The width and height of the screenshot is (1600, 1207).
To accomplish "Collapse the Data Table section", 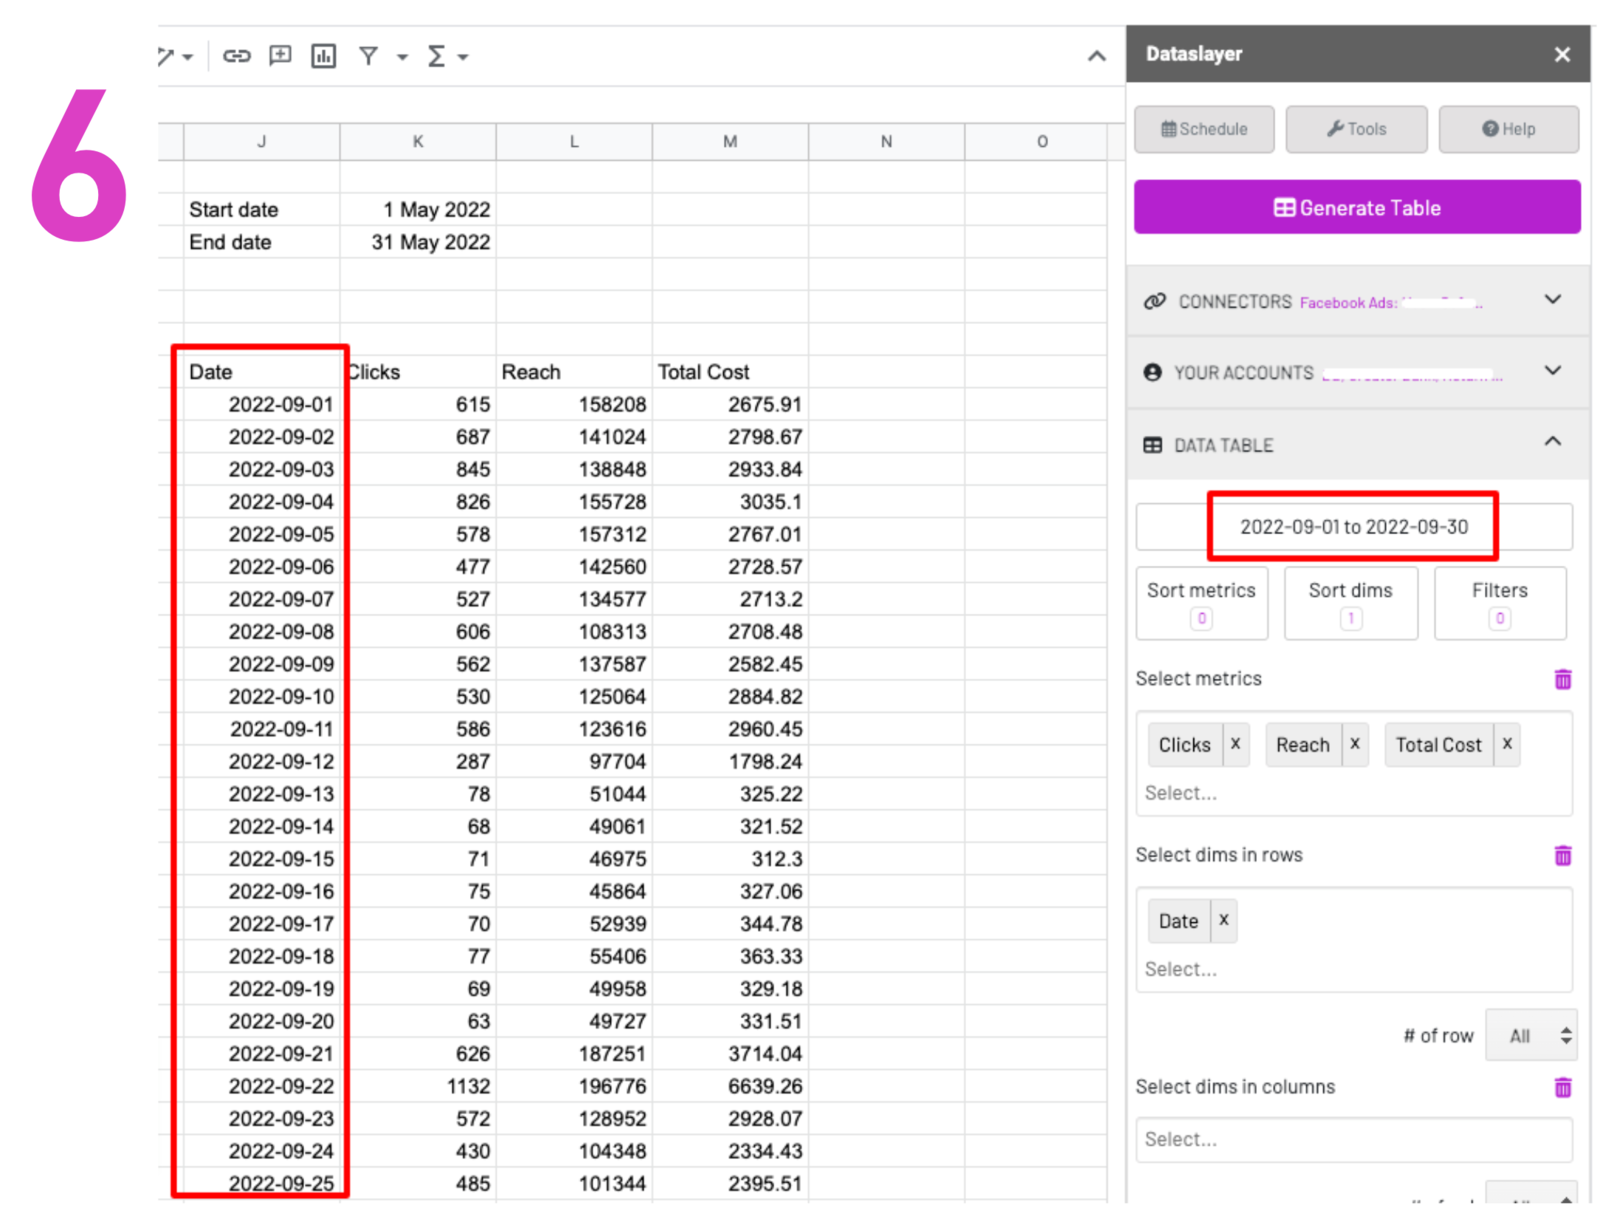I will (1553, 440).
